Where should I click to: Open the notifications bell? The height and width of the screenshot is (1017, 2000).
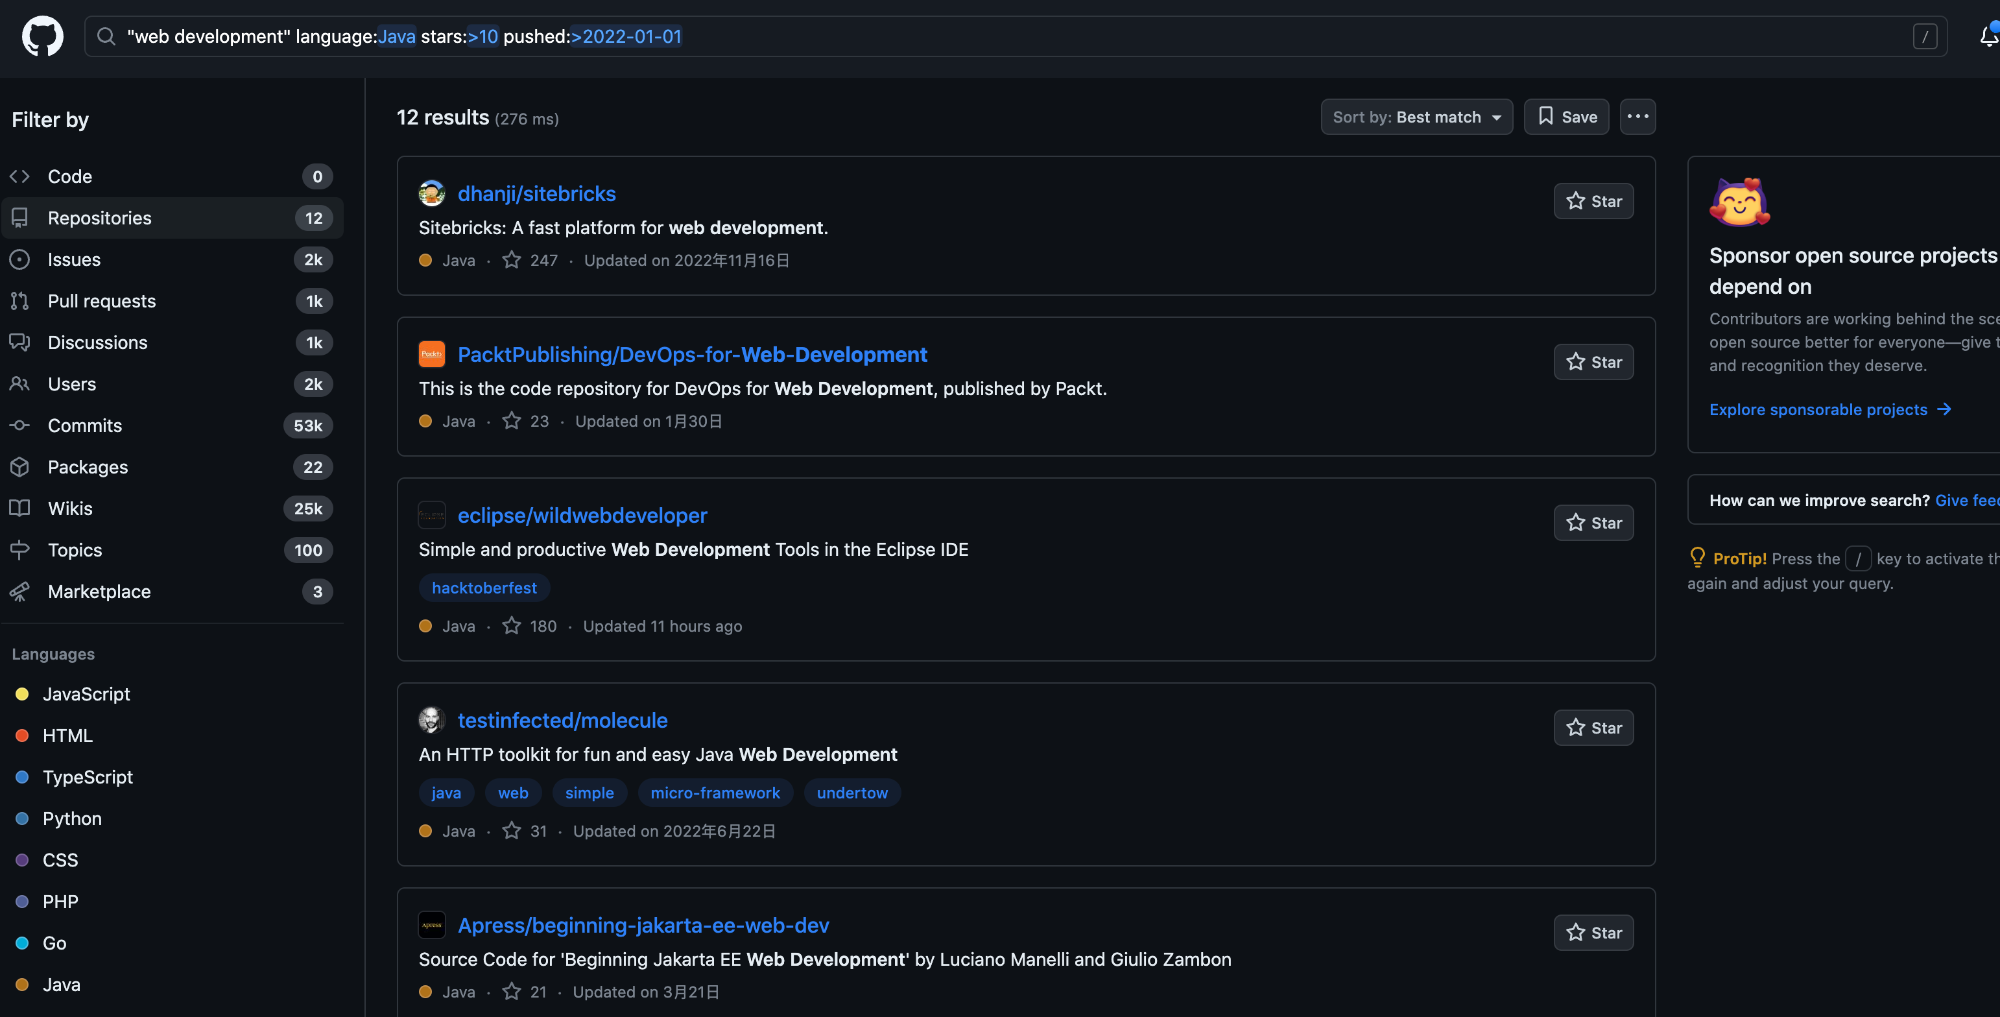1989,37
